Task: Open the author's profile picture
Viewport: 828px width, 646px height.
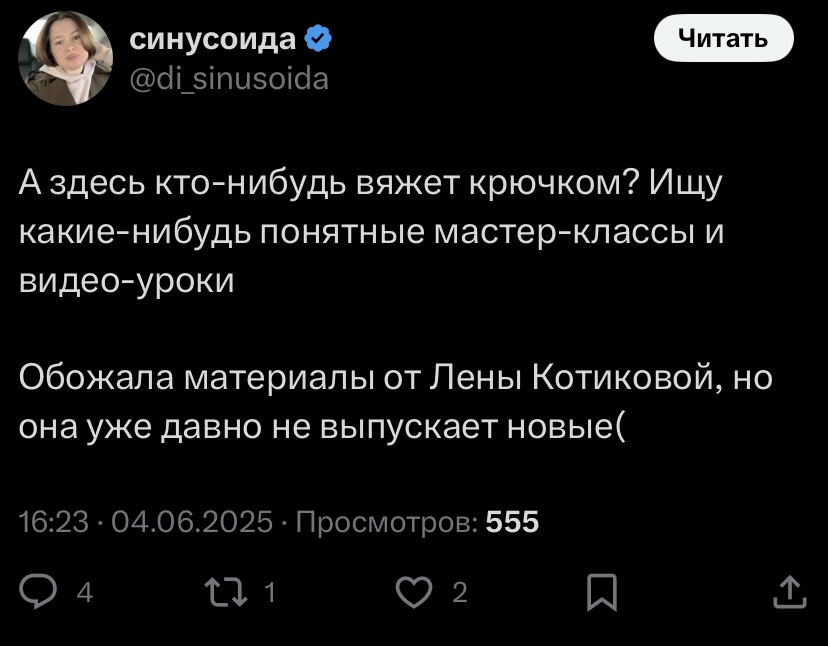Action: (65, 59)
